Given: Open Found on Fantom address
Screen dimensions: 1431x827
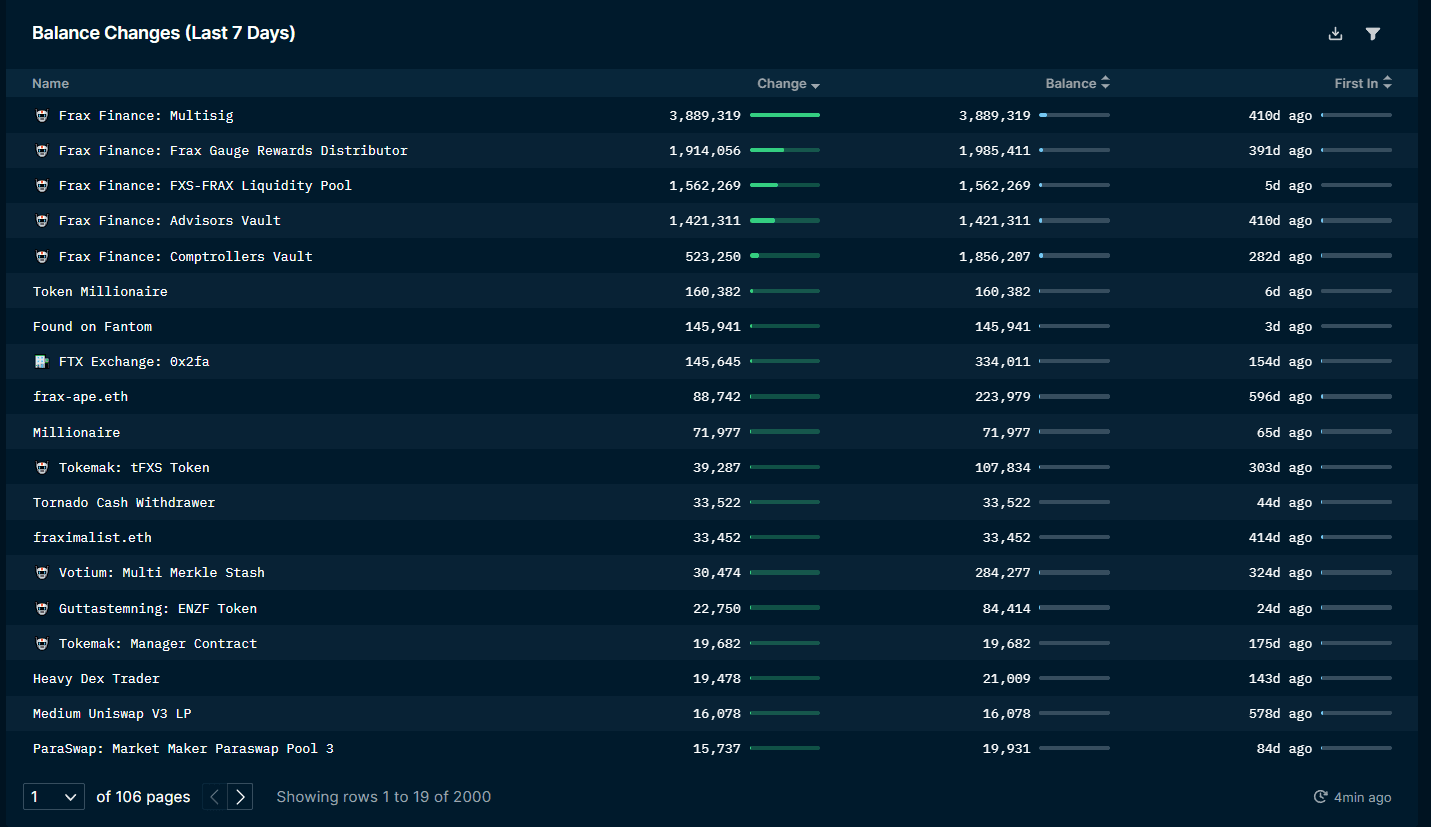Looking at the screenshot, I should click(x=92, y=327).
